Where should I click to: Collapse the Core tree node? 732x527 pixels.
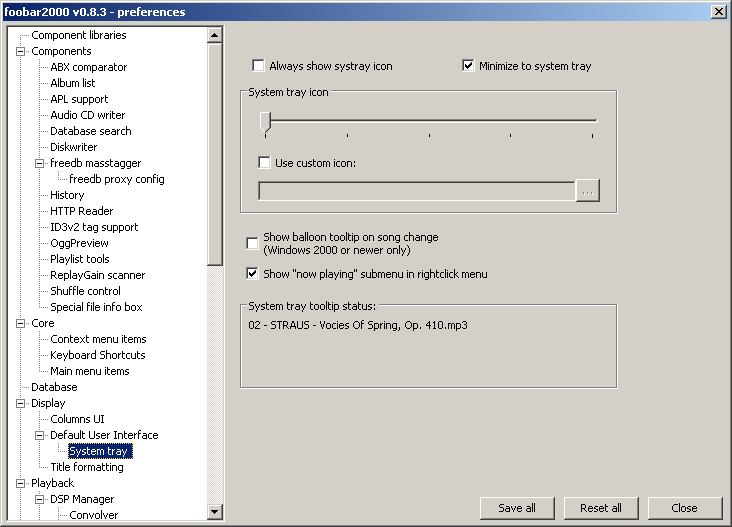(21, 323)
